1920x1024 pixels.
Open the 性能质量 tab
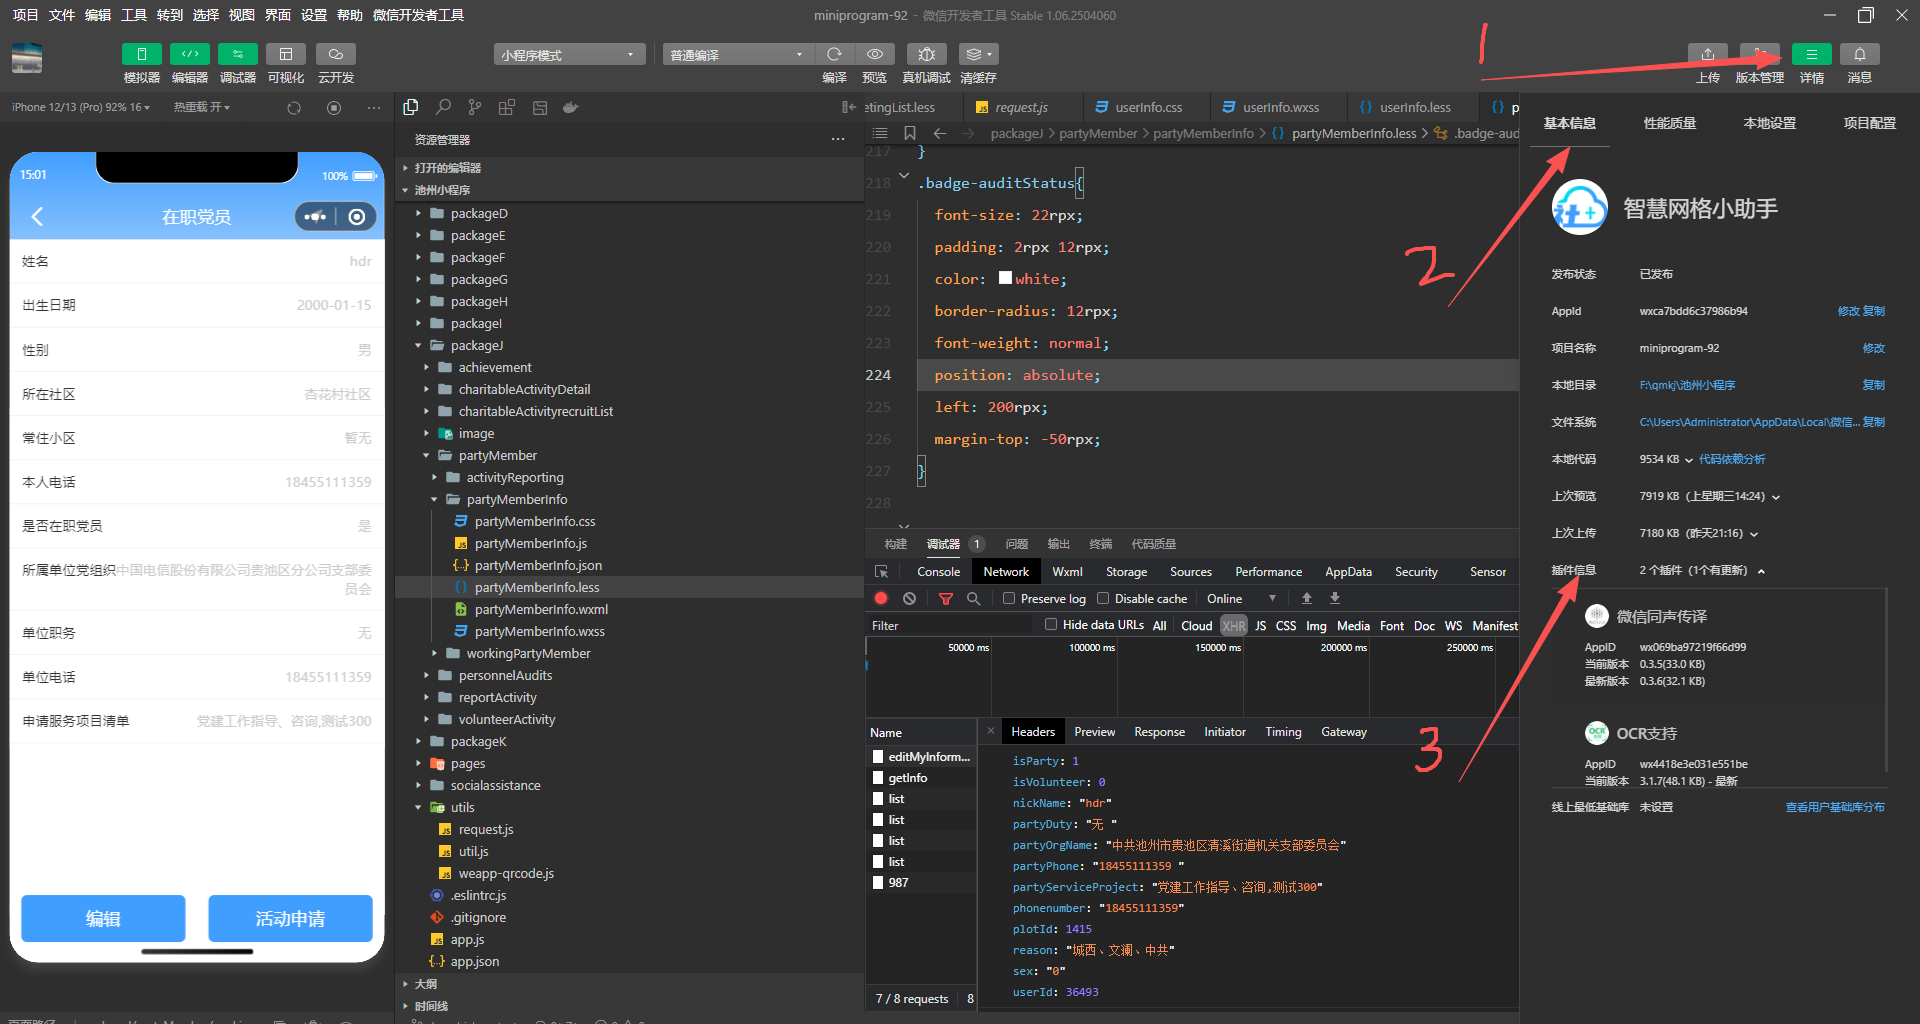[x=1669, y=123]
